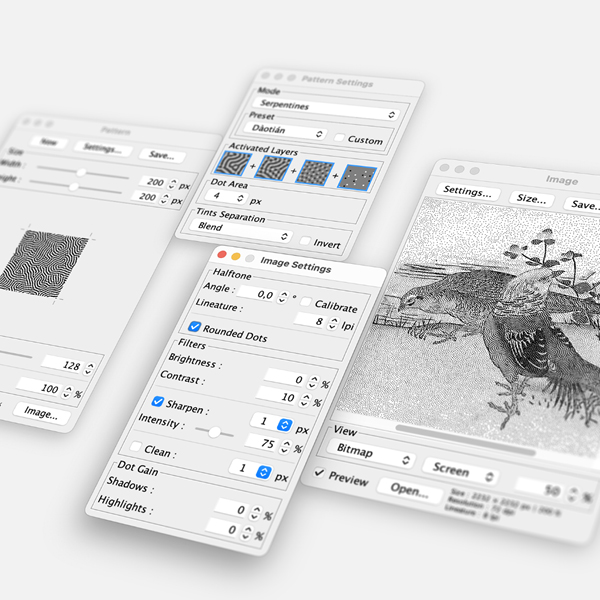Click the stepper beside the 128 value
600x600 pixels.
tap(89, 369)
